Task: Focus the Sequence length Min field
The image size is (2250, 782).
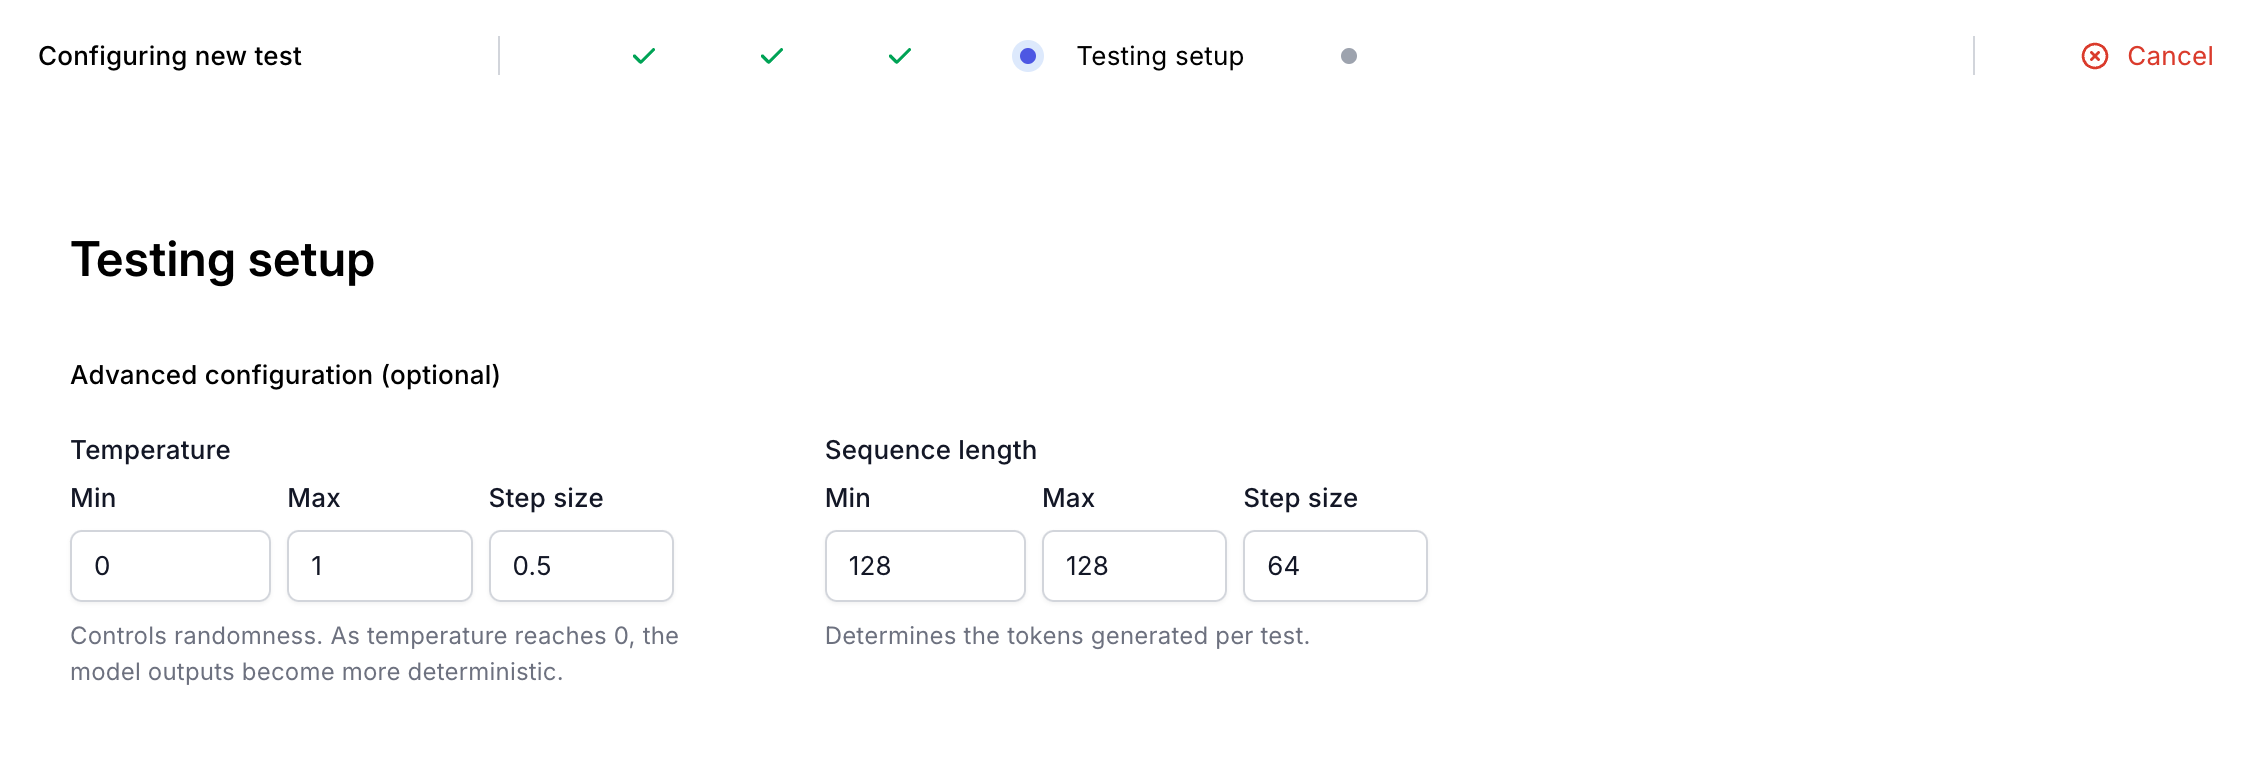Action: pyautogui.click(x=925, y=566)
